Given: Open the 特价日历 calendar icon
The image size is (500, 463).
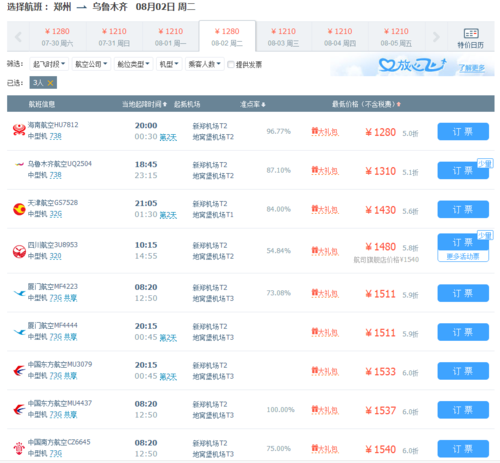Looking at the screenshot, I should (x=471, y=38).
